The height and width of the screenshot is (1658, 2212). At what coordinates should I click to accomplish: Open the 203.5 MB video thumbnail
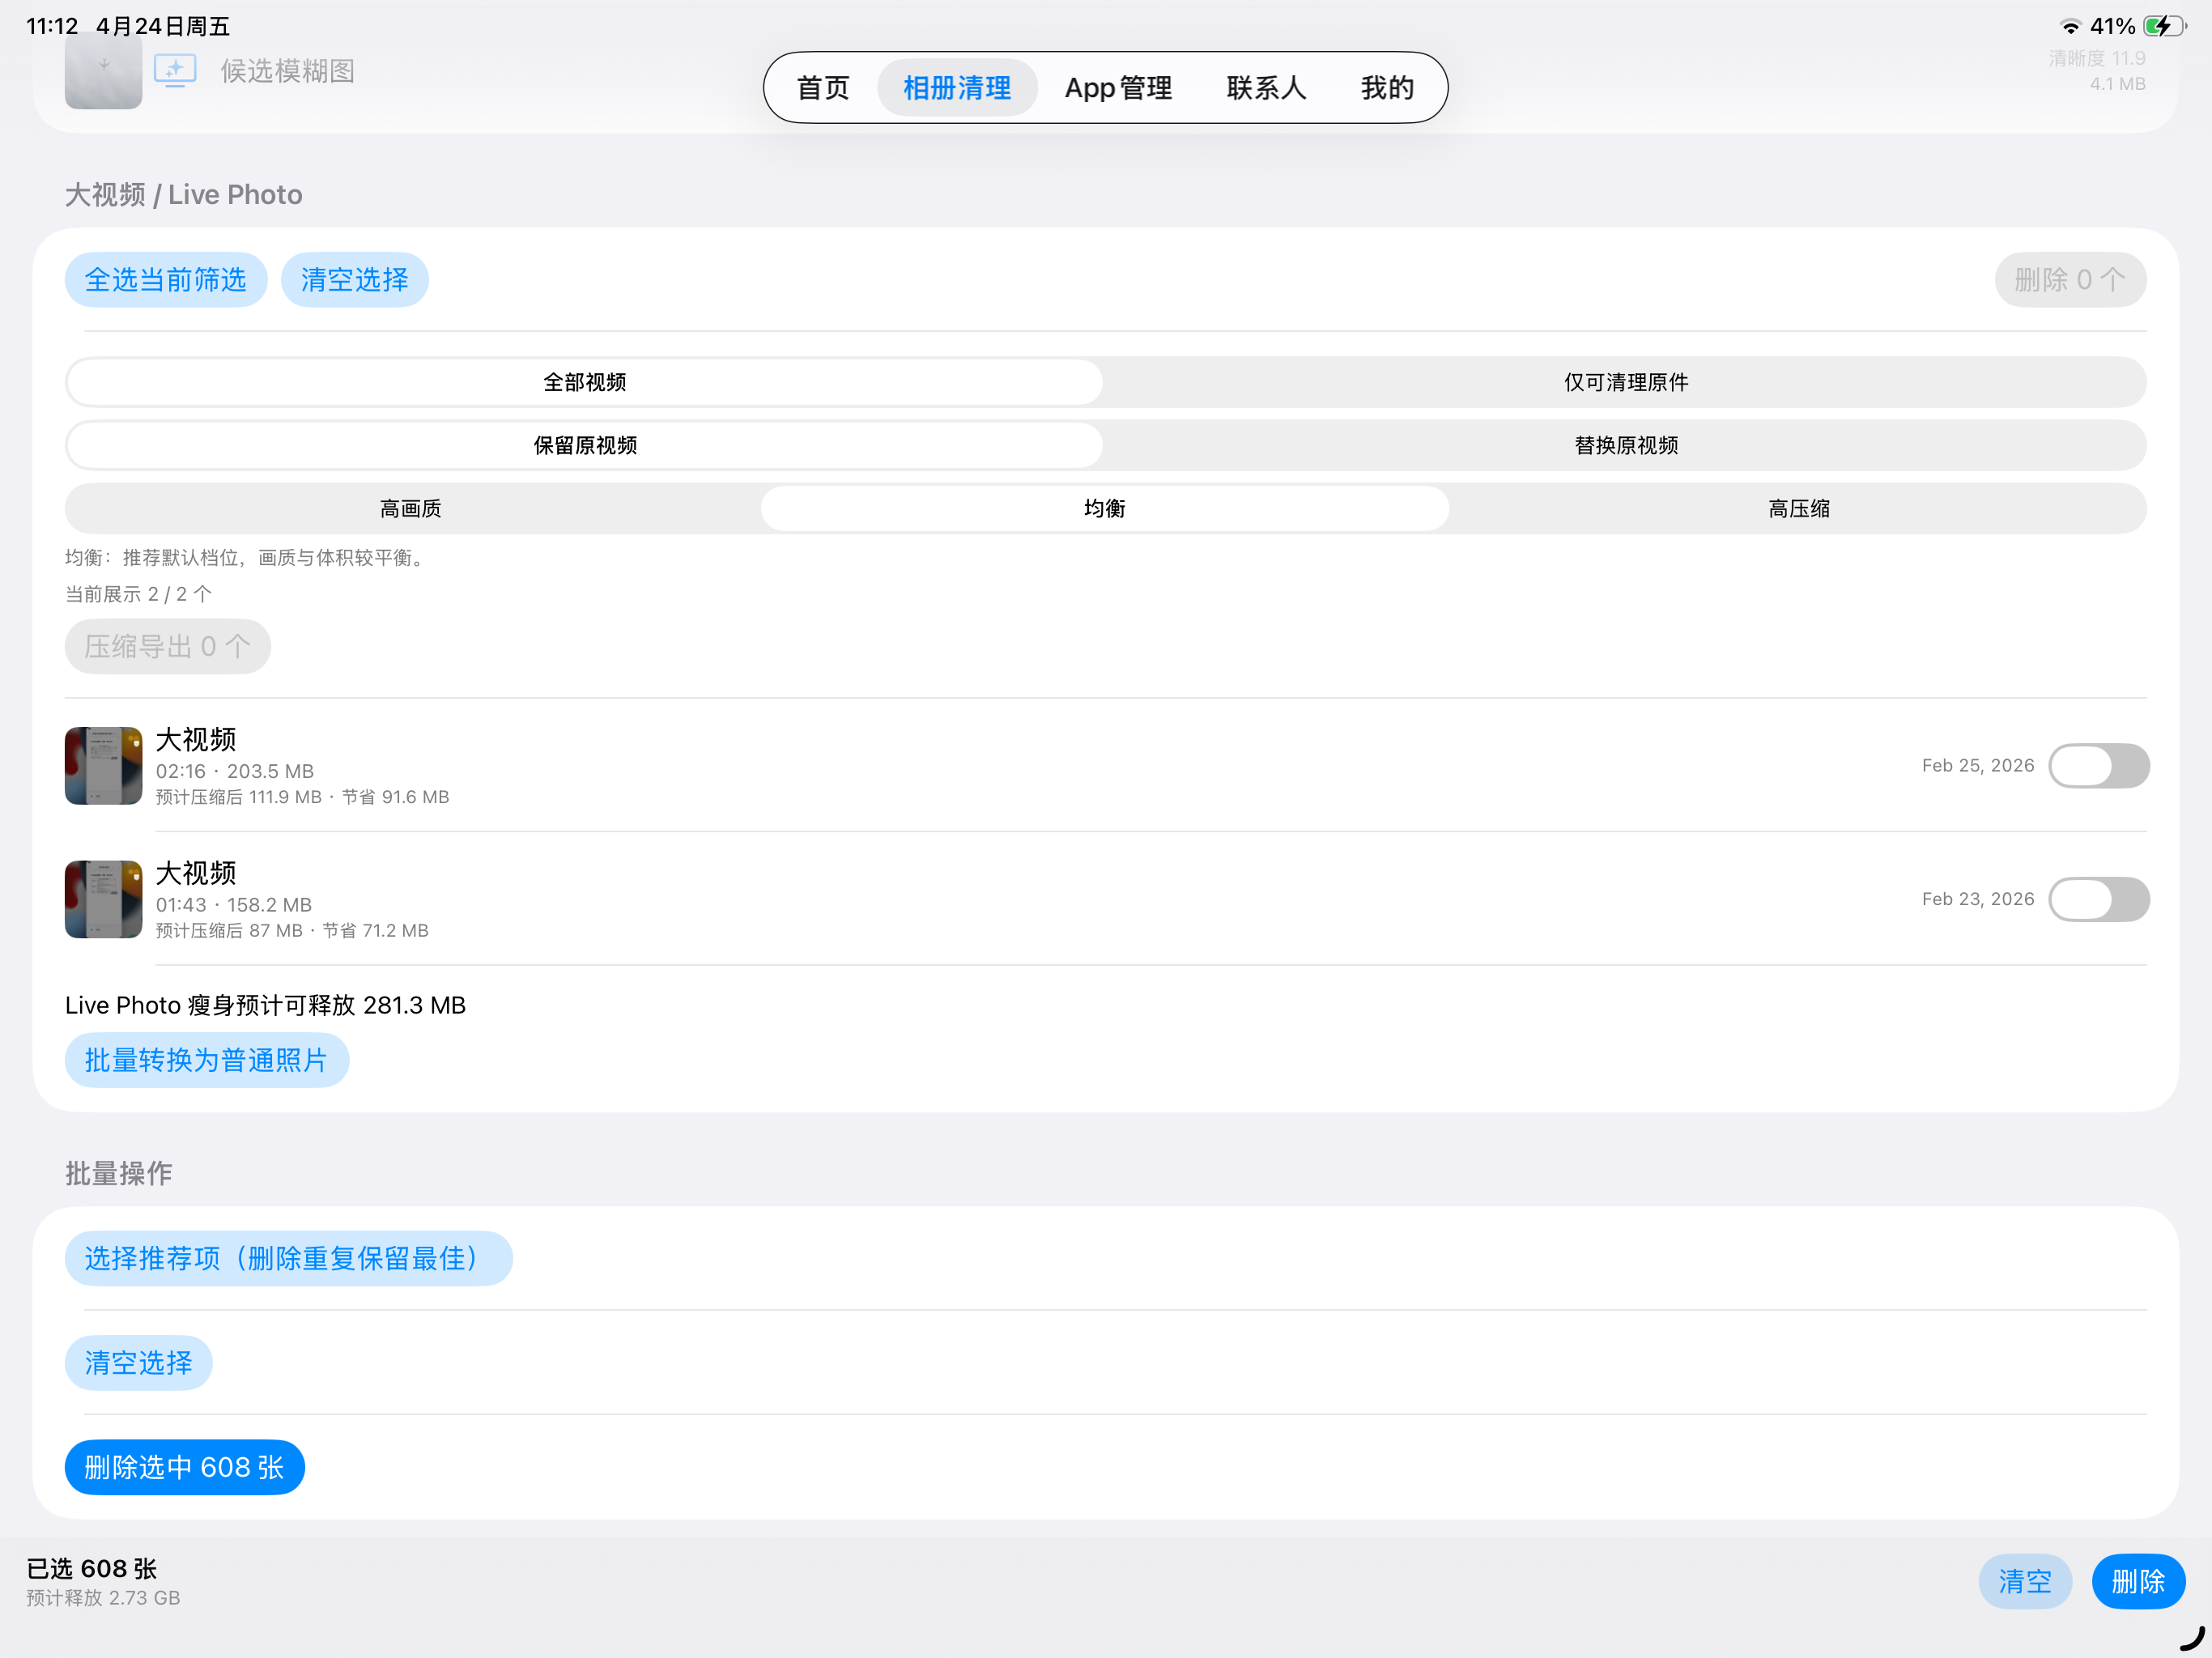tap(103, 766)
